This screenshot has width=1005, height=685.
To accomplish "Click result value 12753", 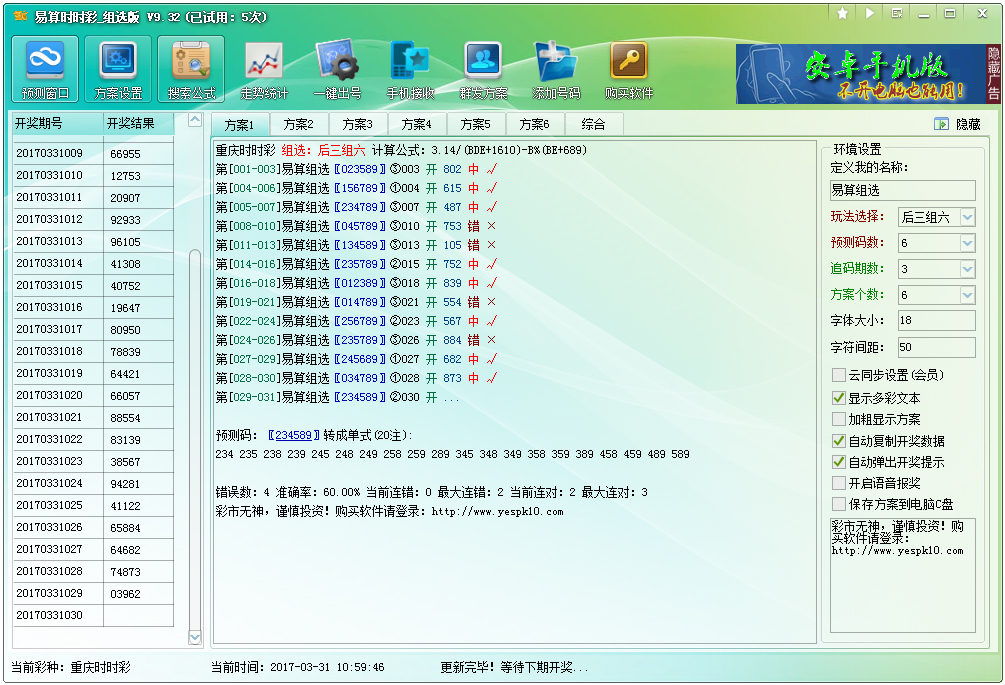I will pos(125,176).
